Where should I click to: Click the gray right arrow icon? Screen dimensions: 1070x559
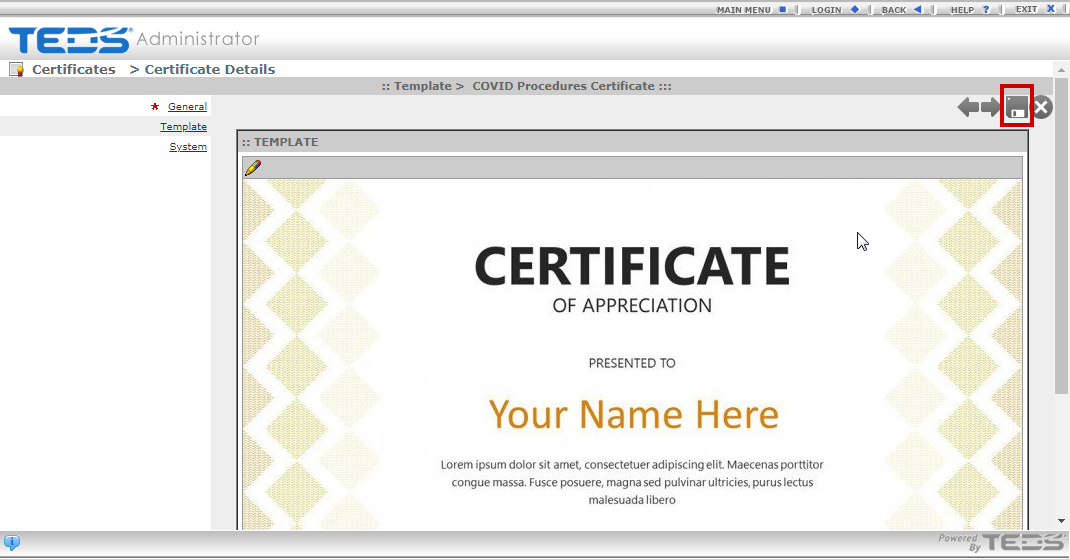coord(990,107)
